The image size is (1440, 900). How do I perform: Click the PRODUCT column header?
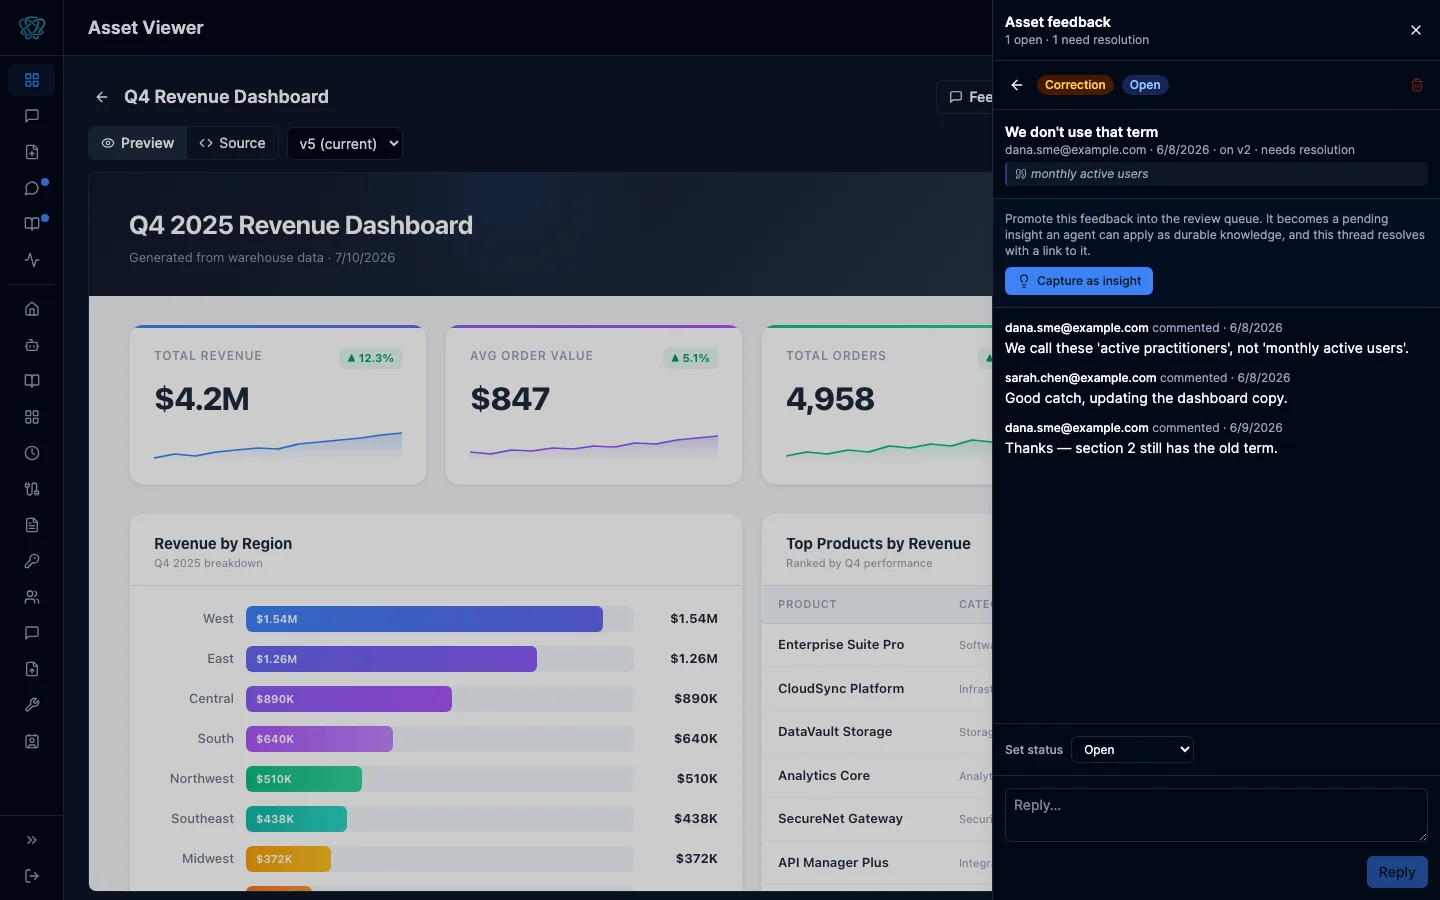pyautogui.click(x=807, y=604)
